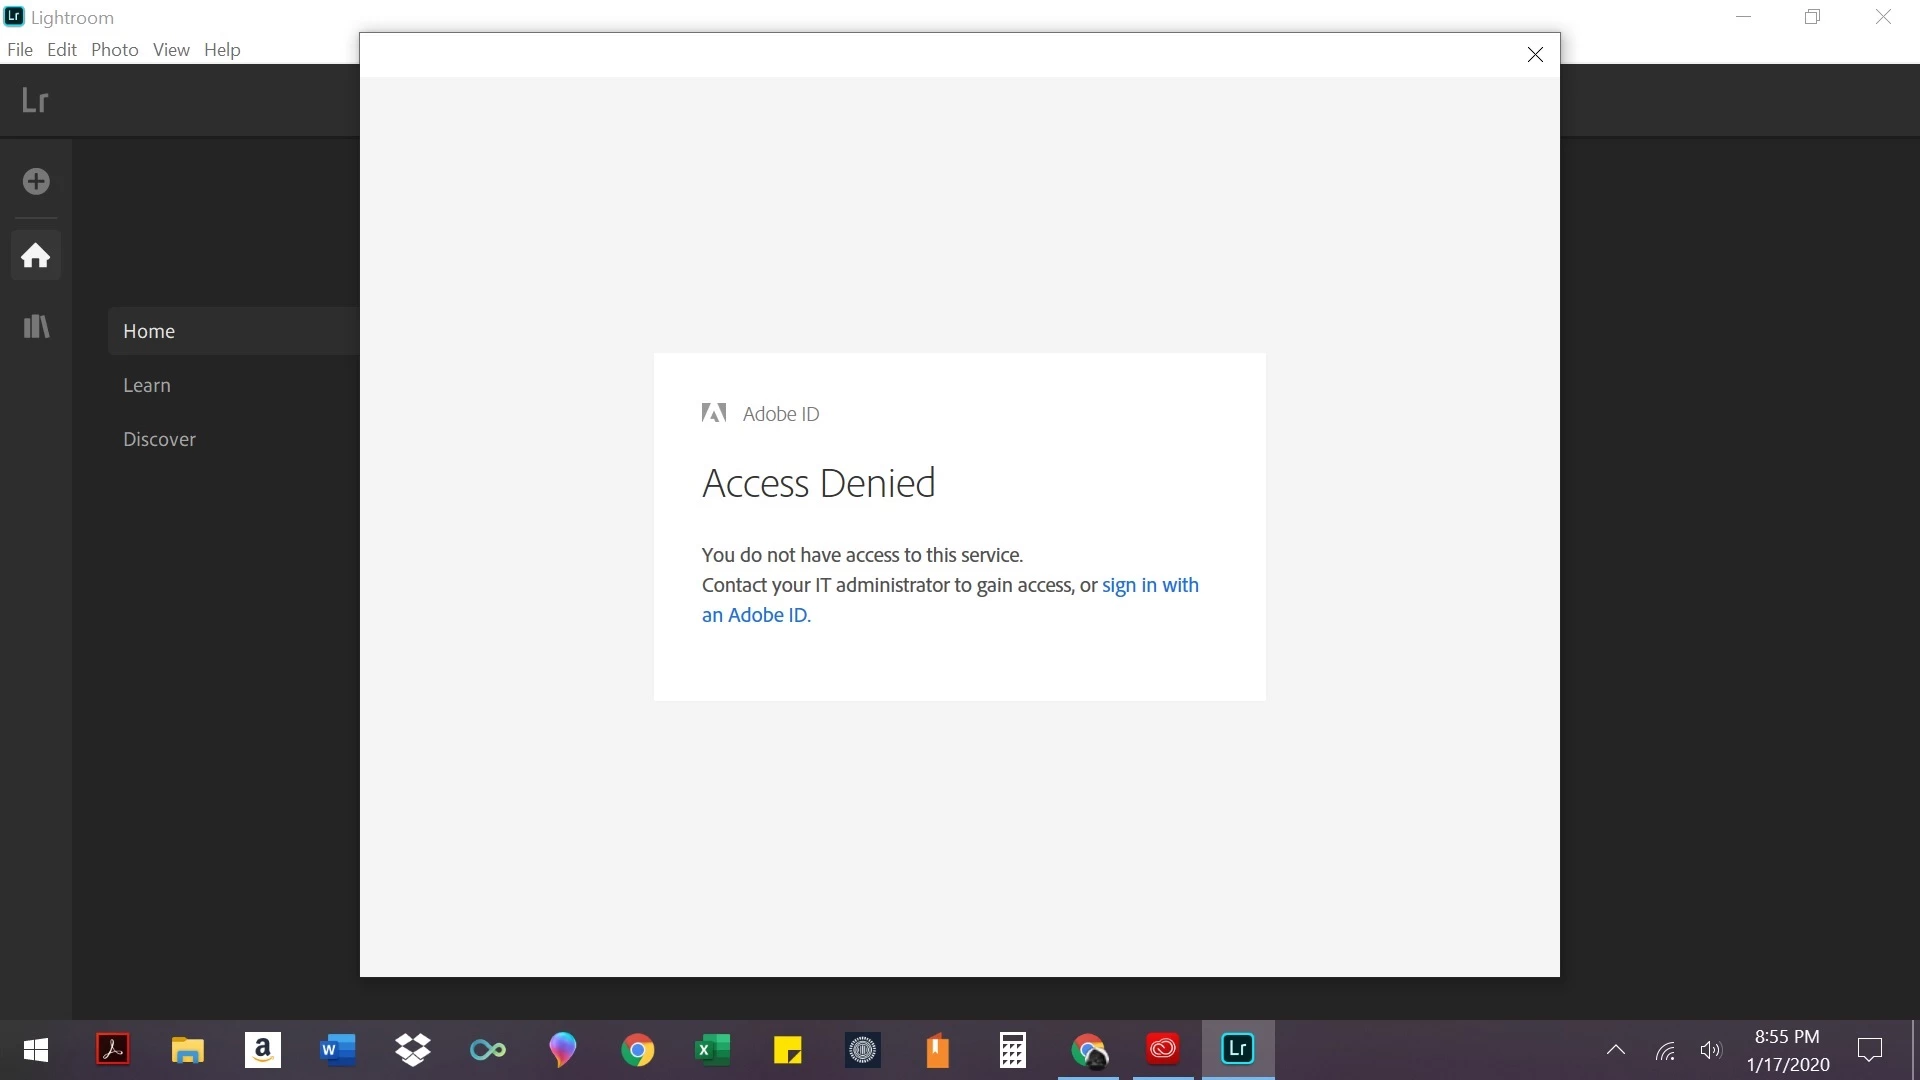Open the Photo menu

tap(114, 50)
